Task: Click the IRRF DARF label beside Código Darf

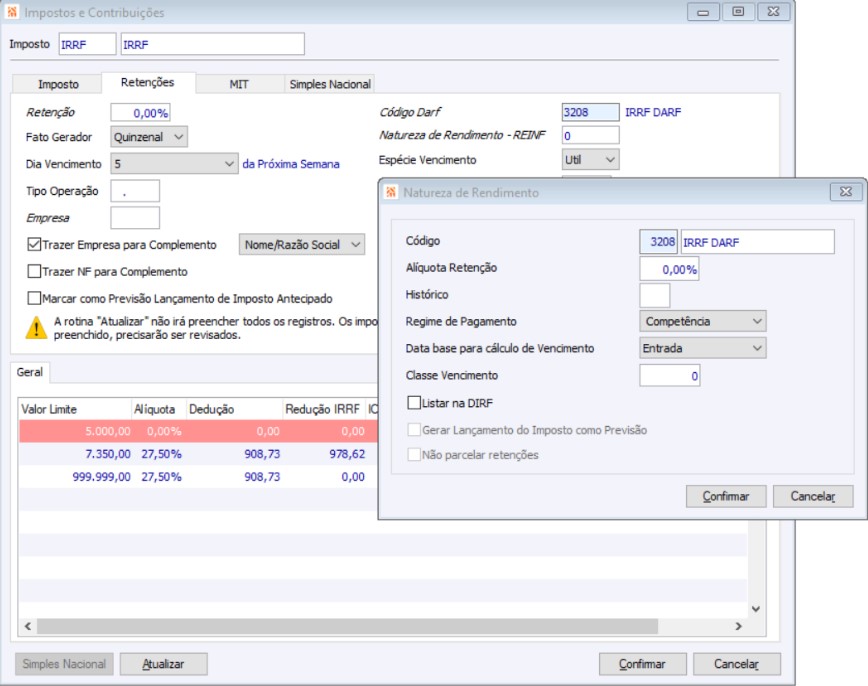Action: click(x=653, y=112)
